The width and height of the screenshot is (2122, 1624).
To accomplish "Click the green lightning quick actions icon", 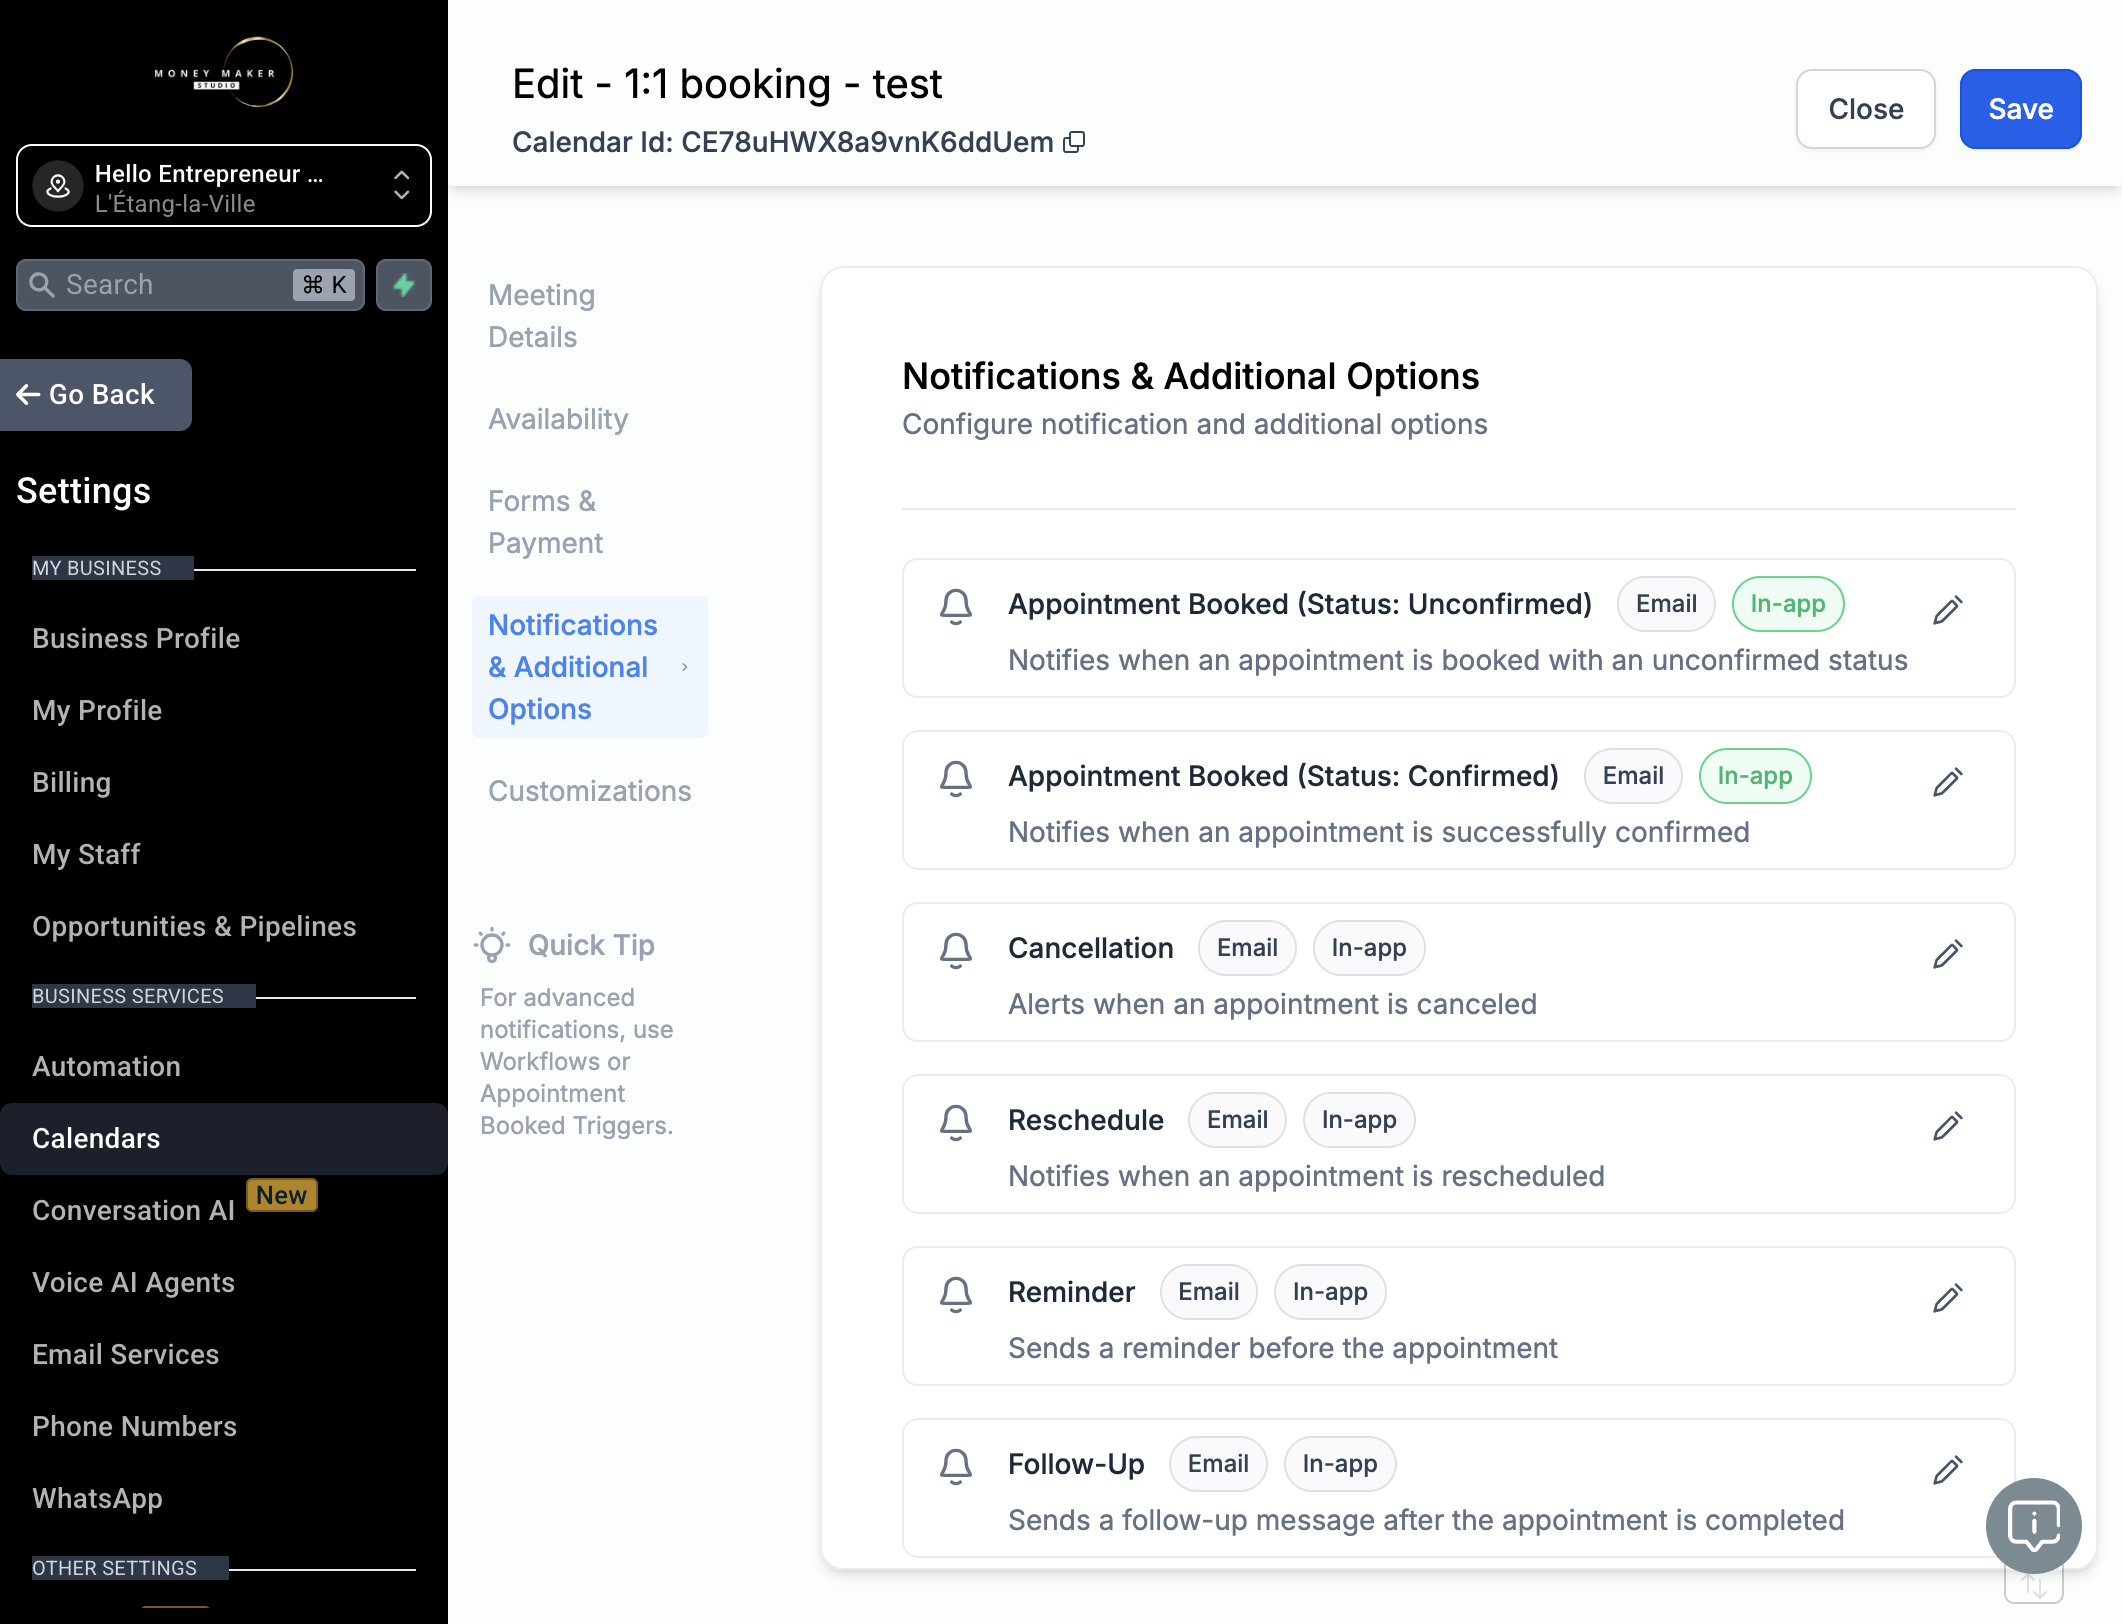I will (404, 285).
